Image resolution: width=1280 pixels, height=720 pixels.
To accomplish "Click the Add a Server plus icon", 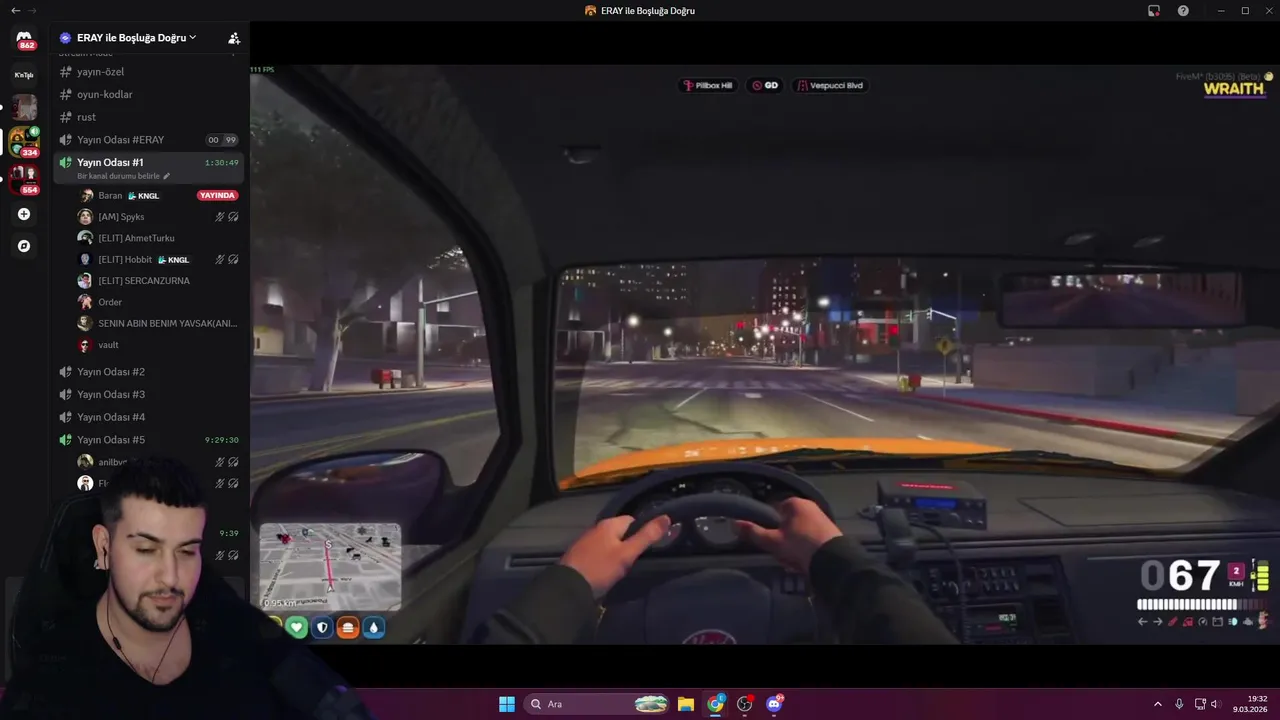I will tap(24, 214).
